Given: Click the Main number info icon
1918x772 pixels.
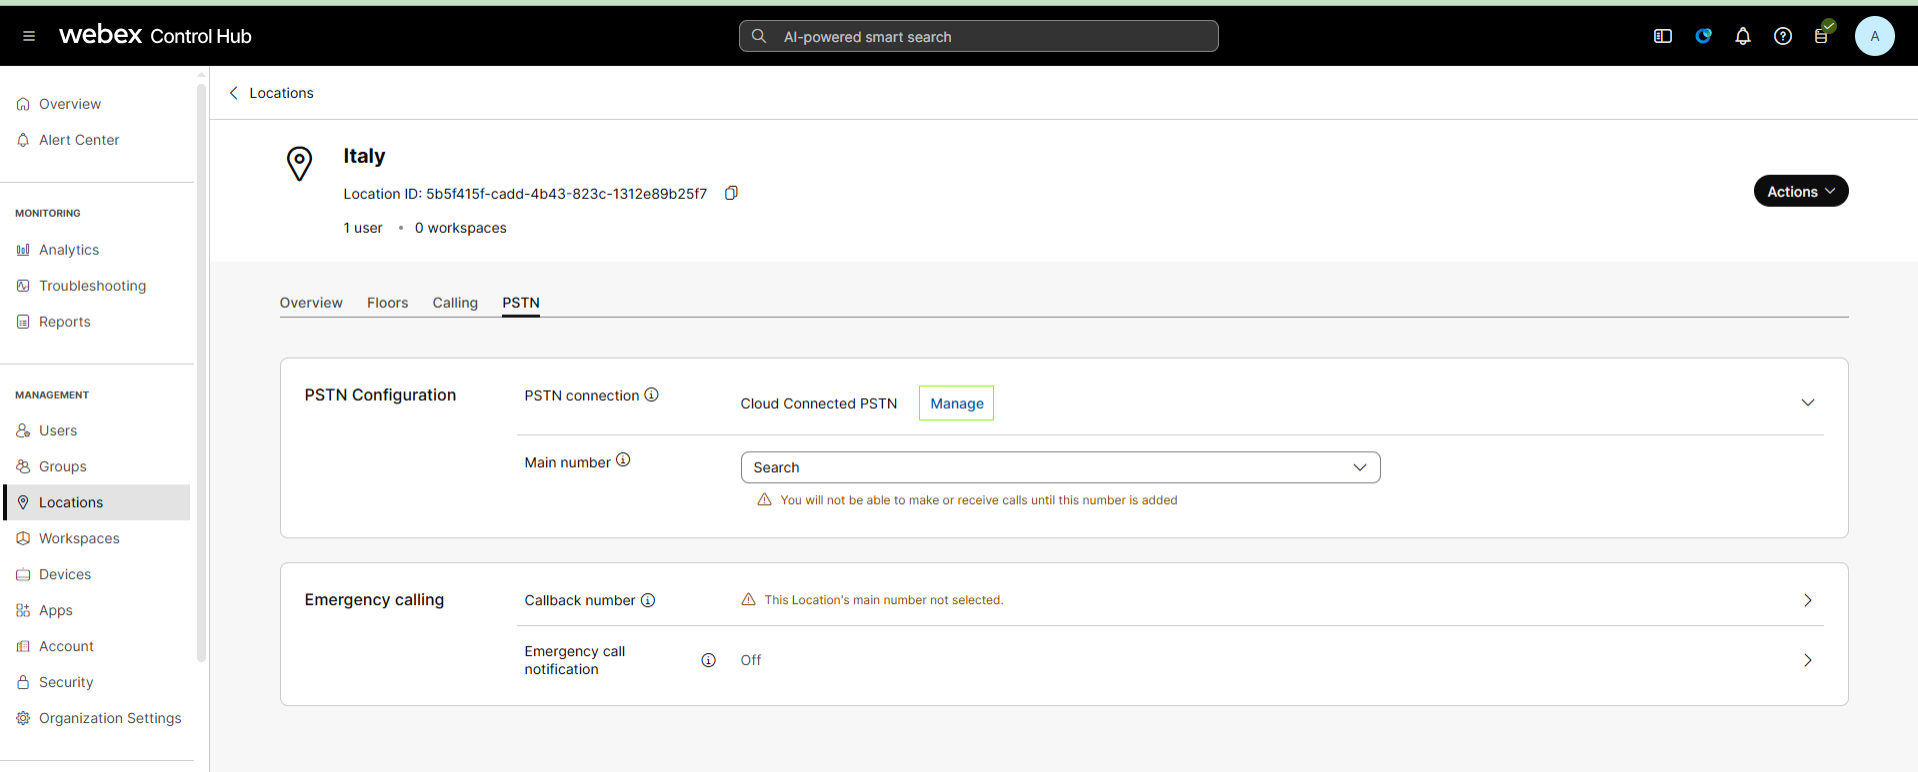Looking at the screenshot, I should pyautogui.click(x=623, y=460).
